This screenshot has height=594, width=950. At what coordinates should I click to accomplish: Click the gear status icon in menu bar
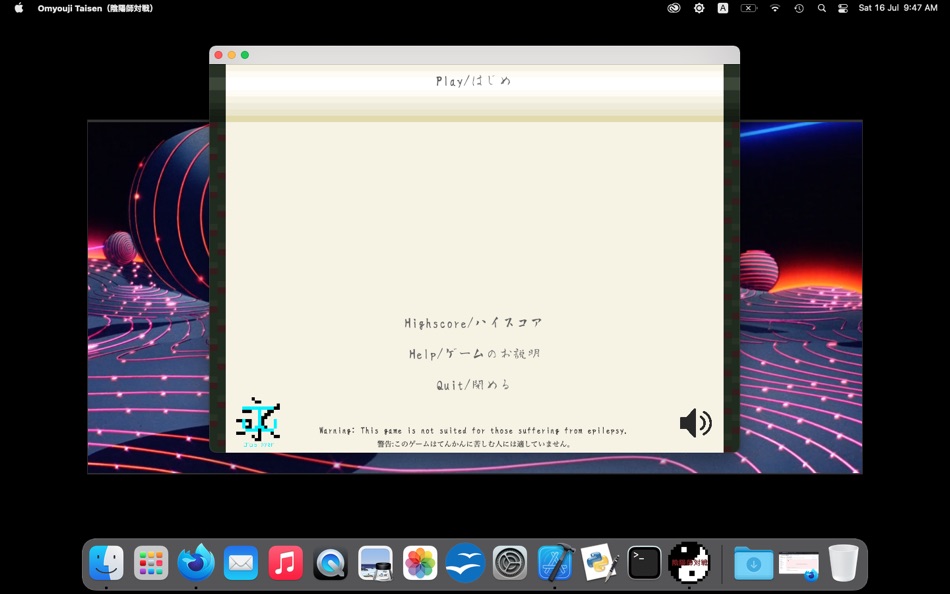699,8
